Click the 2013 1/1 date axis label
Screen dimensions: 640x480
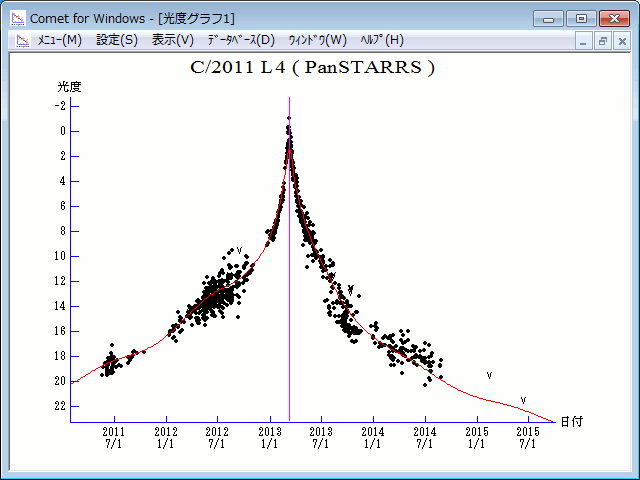coord(270,438)
